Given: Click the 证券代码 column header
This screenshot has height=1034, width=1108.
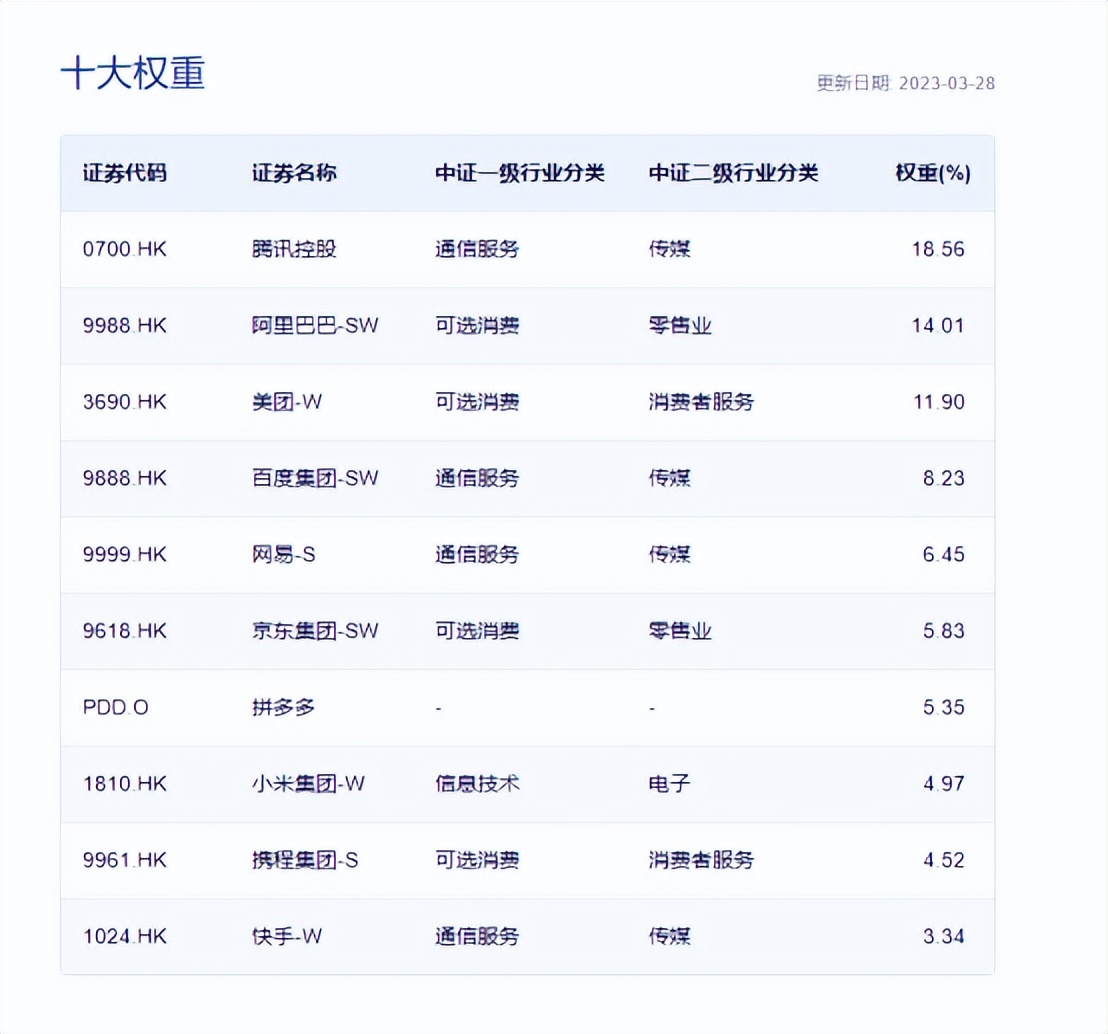Looking at the screenshot, I should point(124,173).
